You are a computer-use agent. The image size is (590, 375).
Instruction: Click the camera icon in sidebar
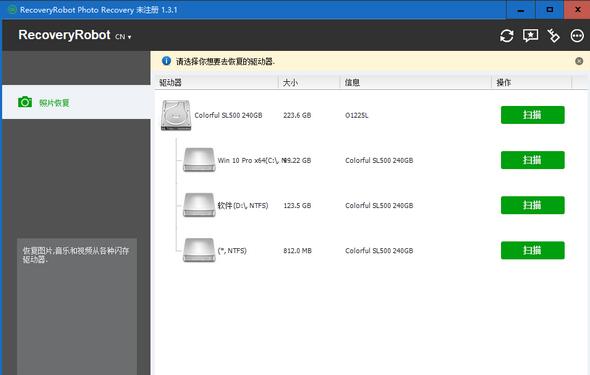click(x=25, y=102)
